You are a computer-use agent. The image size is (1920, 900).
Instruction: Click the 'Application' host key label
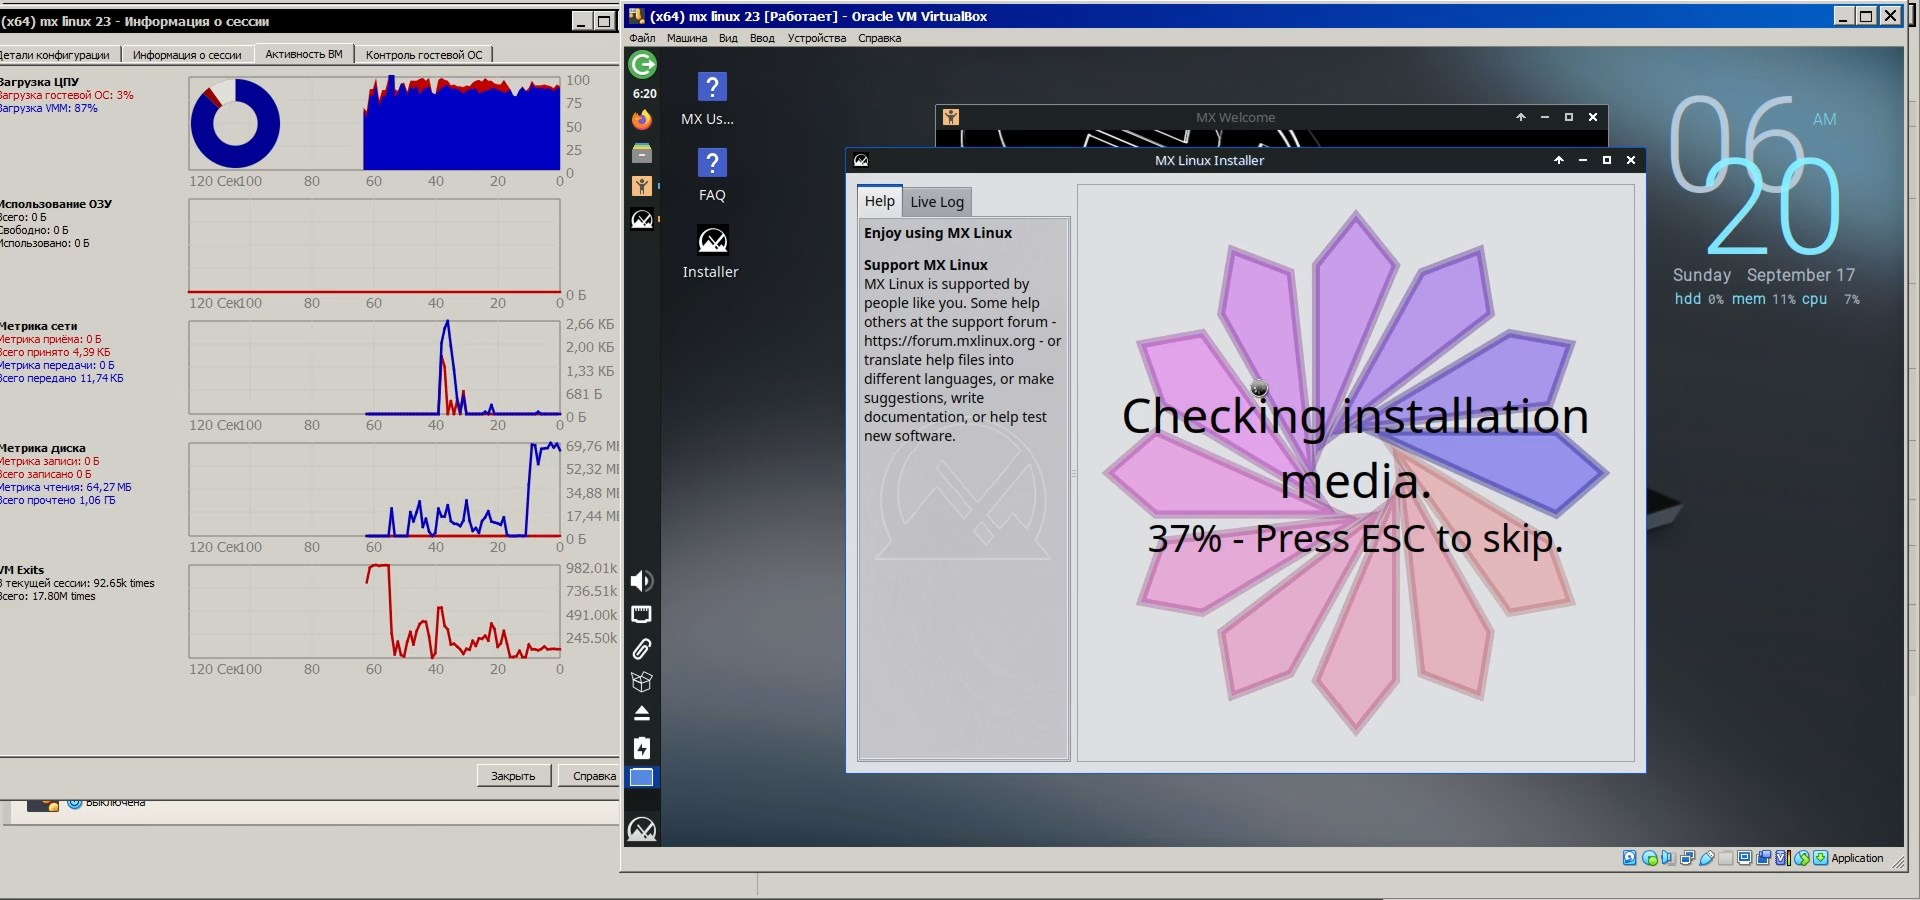tap(1857, 858)
